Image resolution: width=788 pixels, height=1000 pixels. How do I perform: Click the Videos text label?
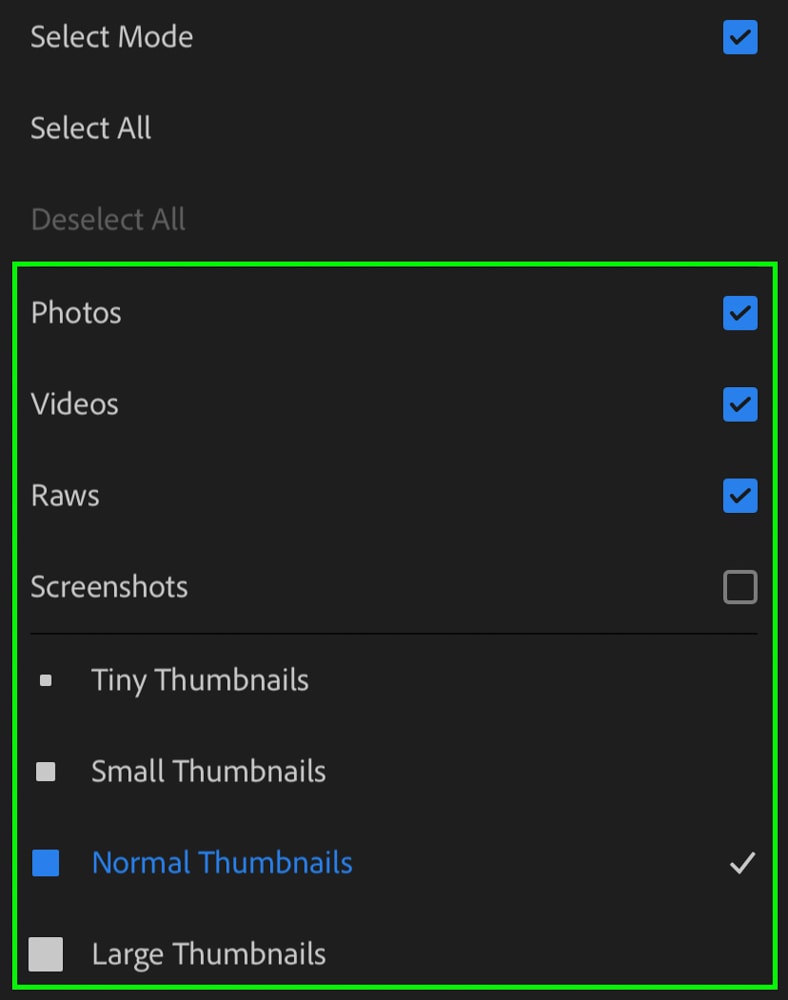(75, 404)
